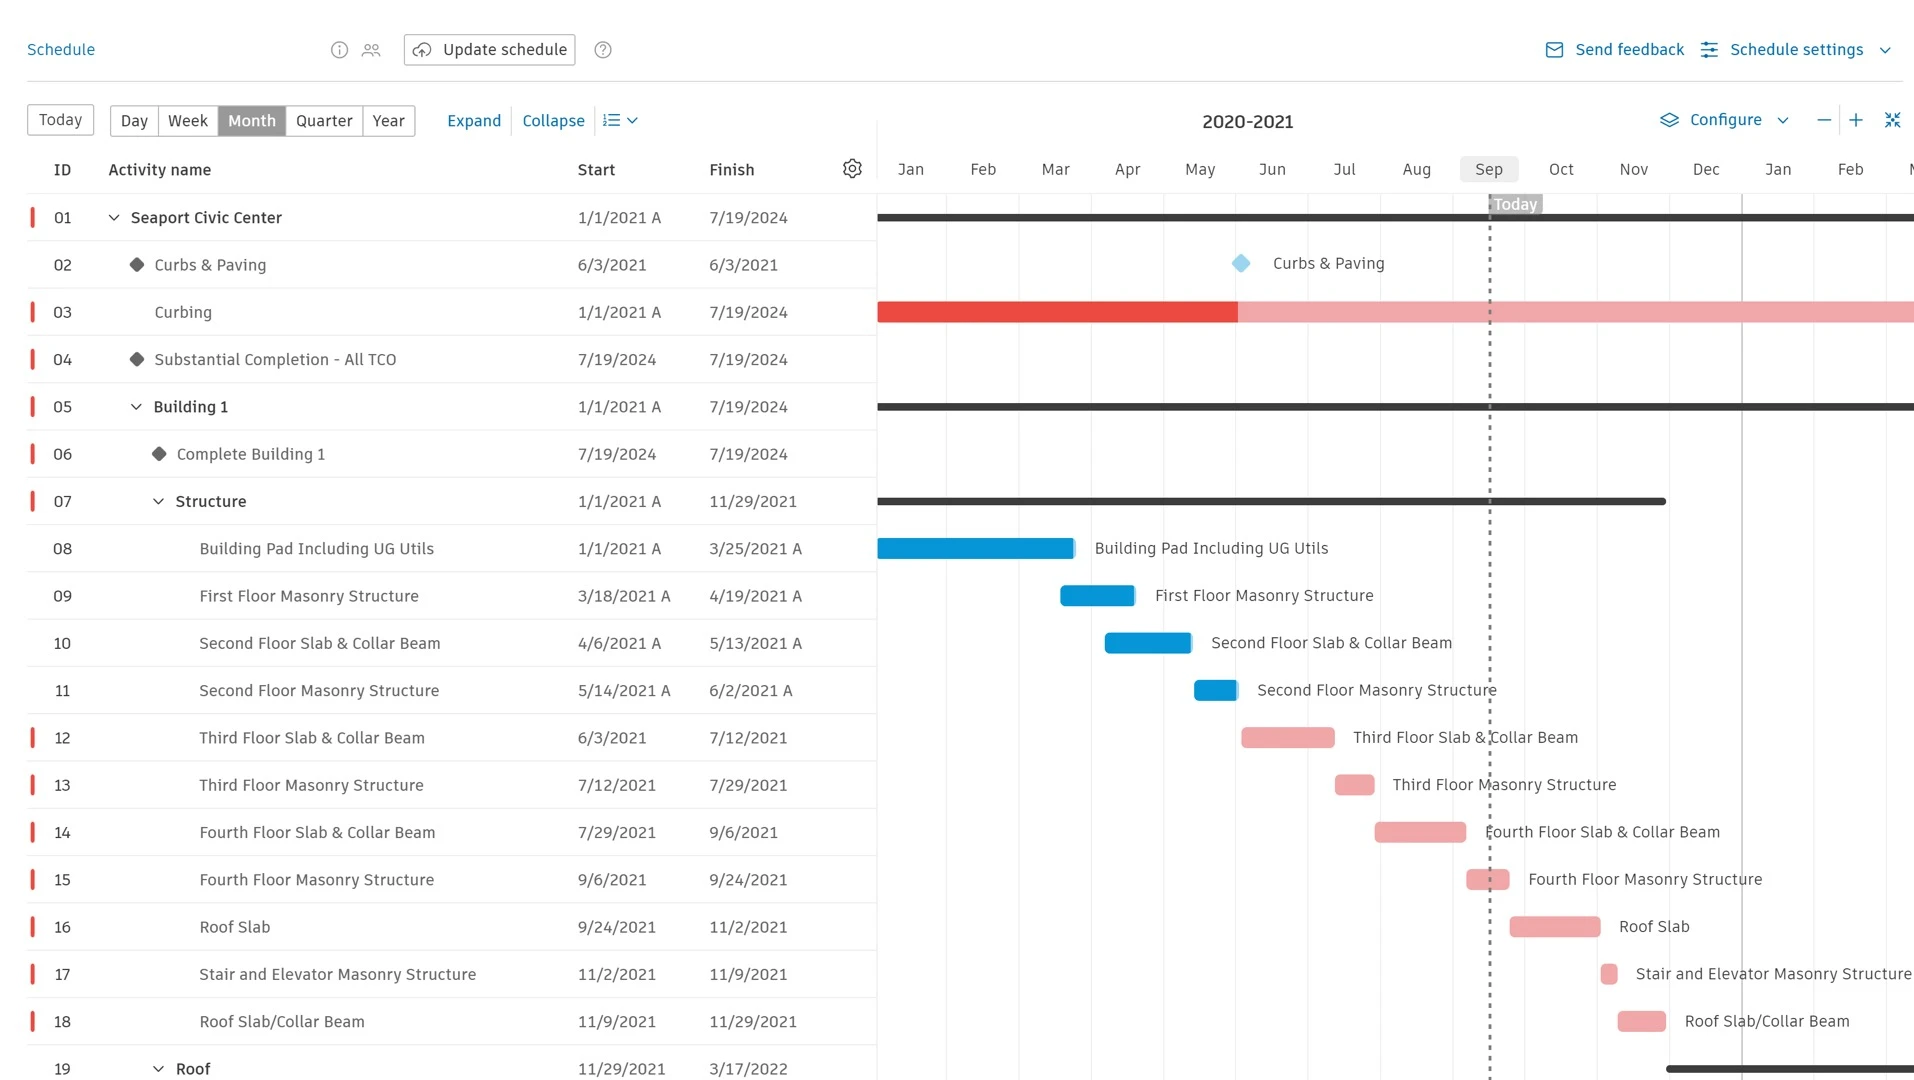The height and width of the screenshot is (1080, 1914).
Task: Open Schedule settings menu
Action: [x=1796, y=50]
